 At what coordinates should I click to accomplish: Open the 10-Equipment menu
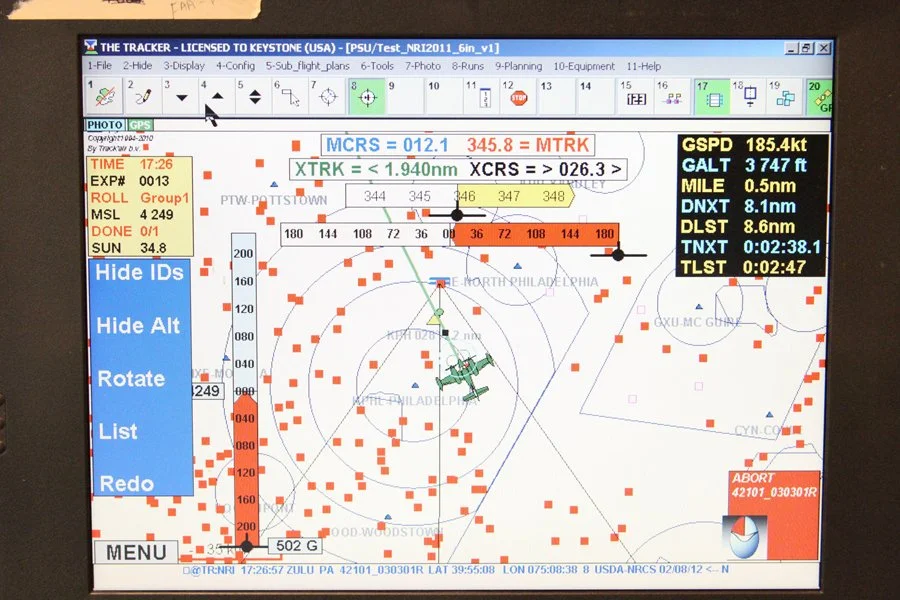click(584, 66)
